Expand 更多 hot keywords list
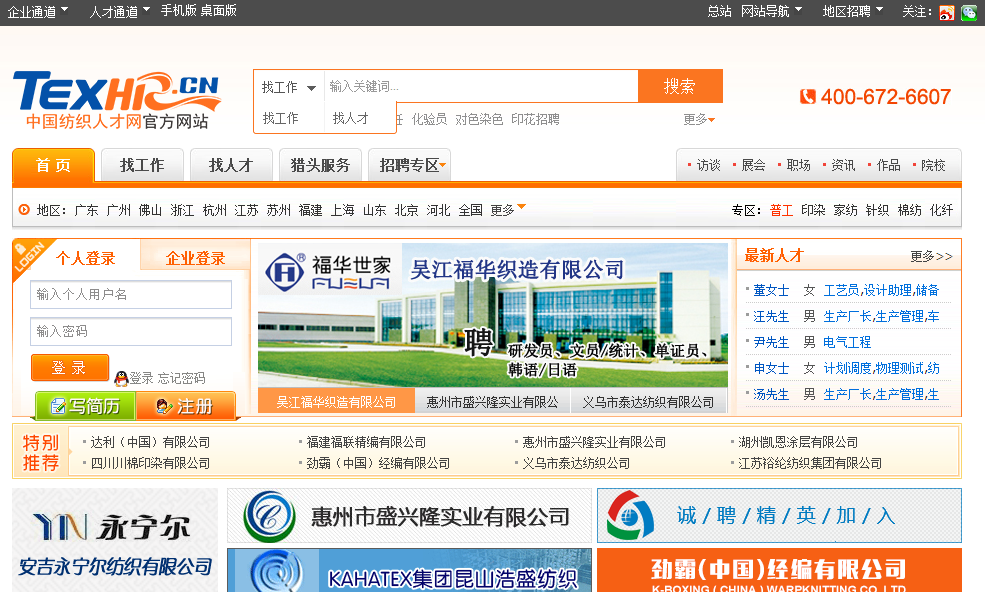 pyautogui.click(x=699, y=119)
